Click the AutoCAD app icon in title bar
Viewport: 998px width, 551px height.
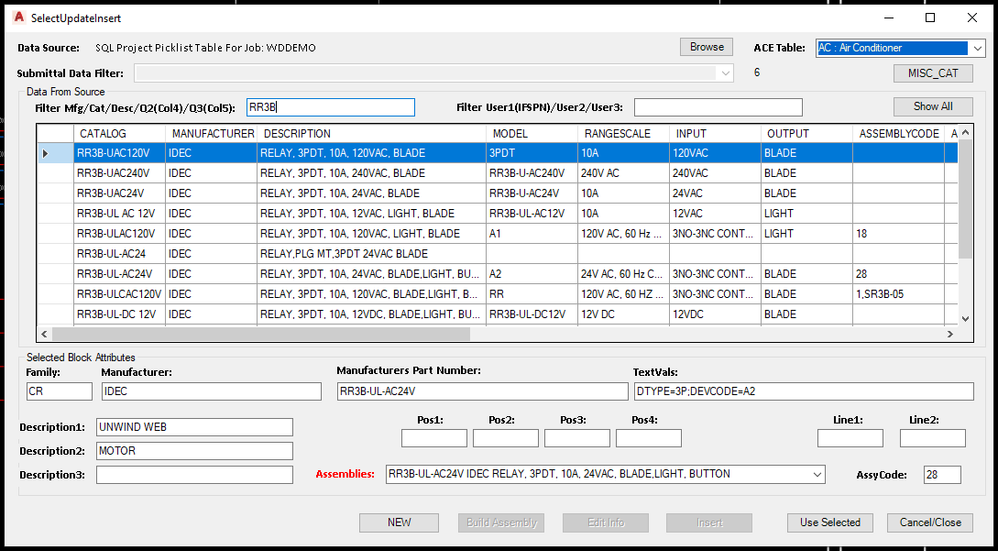[x=18, y=18]
